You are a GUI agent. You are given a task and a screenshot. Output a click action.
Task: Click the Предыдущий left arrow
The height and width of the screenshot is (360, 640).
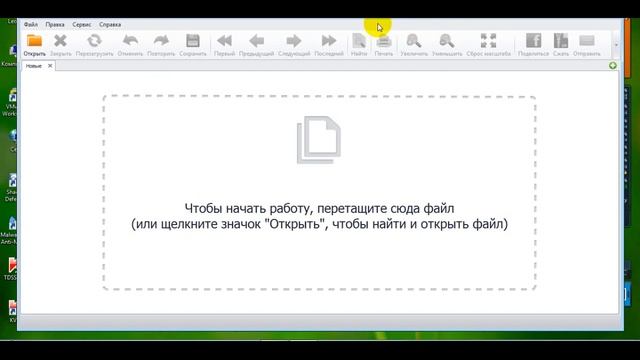[x=256, y=41]
